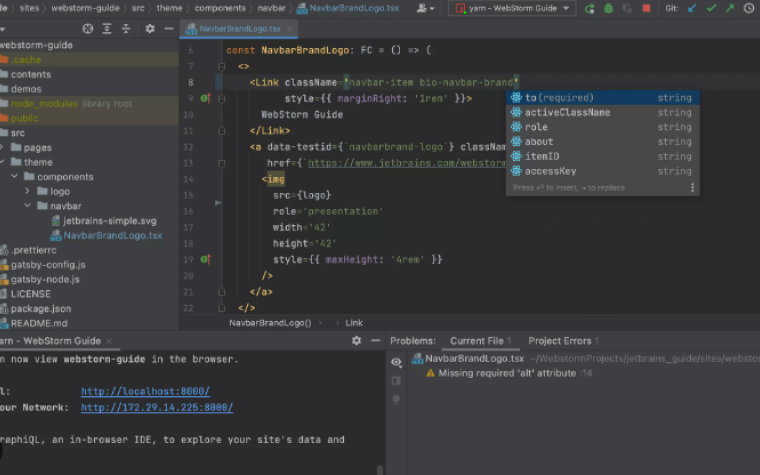Choose the accessKey completion suggestion

(602, 171)
